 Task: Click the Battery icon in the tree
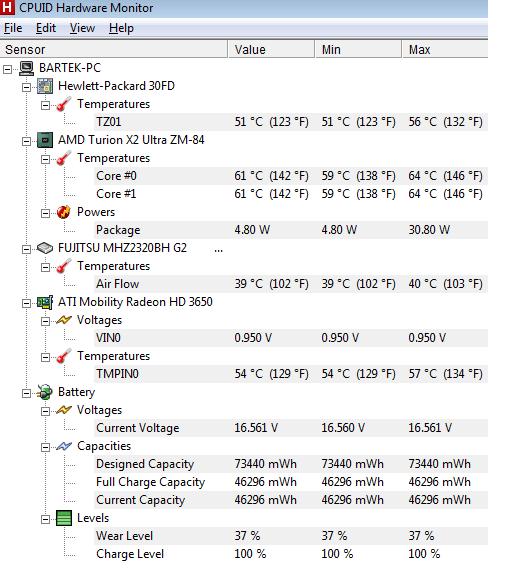pos(45,393)
